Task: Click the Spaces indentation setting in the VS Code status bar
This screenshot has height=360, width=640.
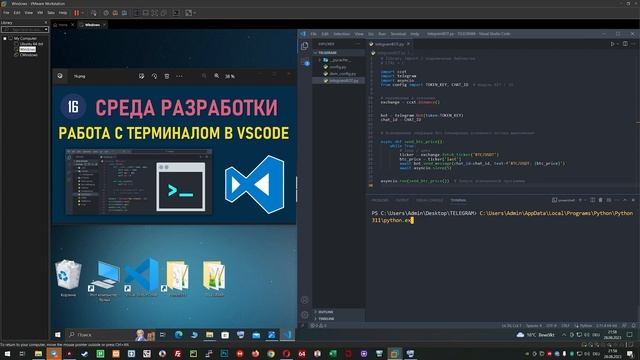Action: tap(534, 326)
